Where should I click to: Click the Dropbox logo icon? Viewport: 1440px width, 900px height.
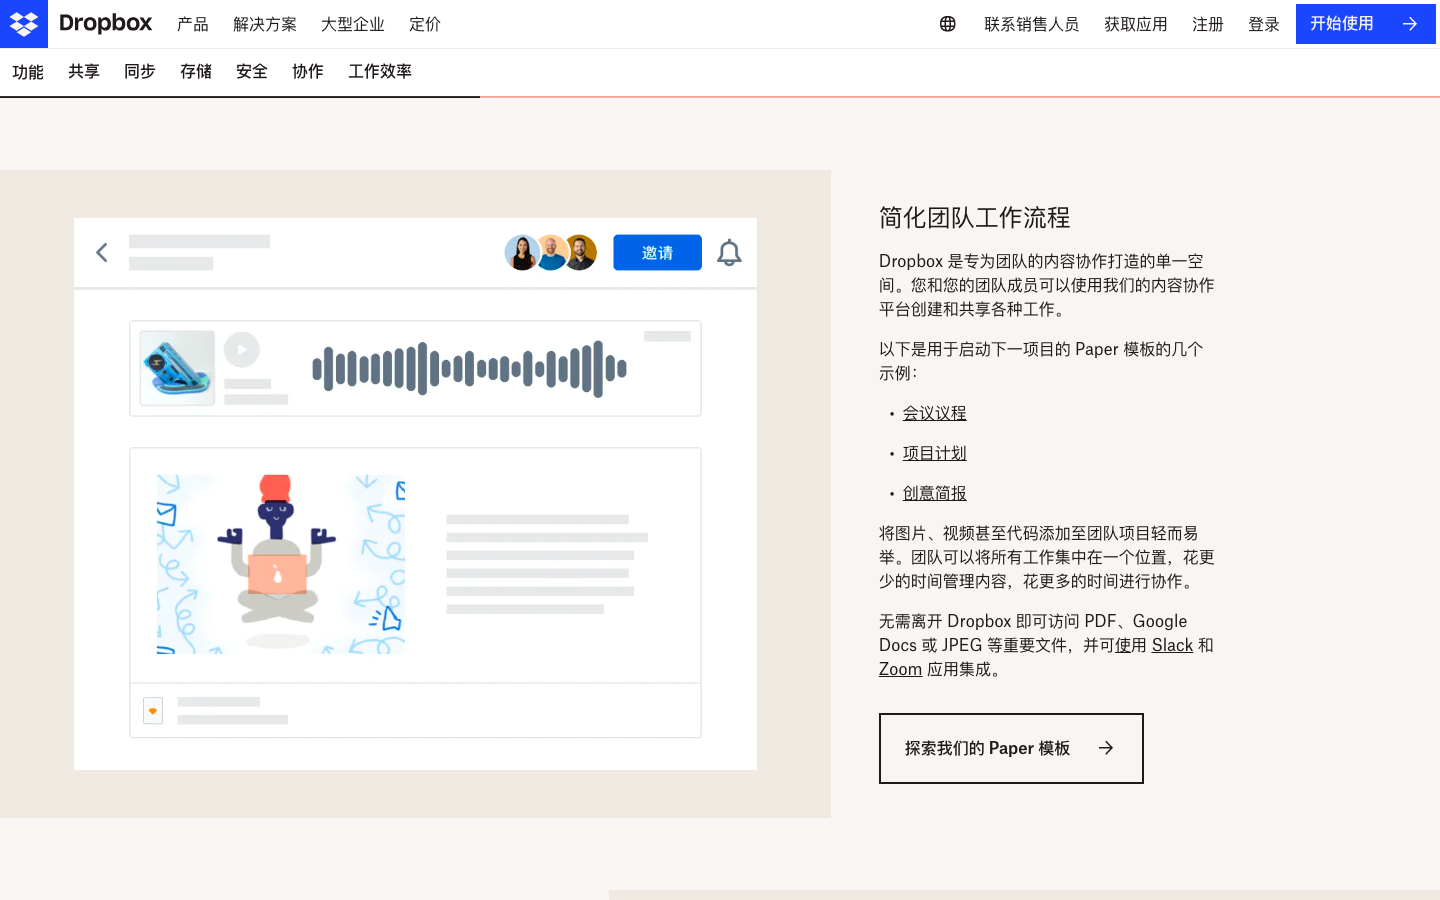coord(24,24)
